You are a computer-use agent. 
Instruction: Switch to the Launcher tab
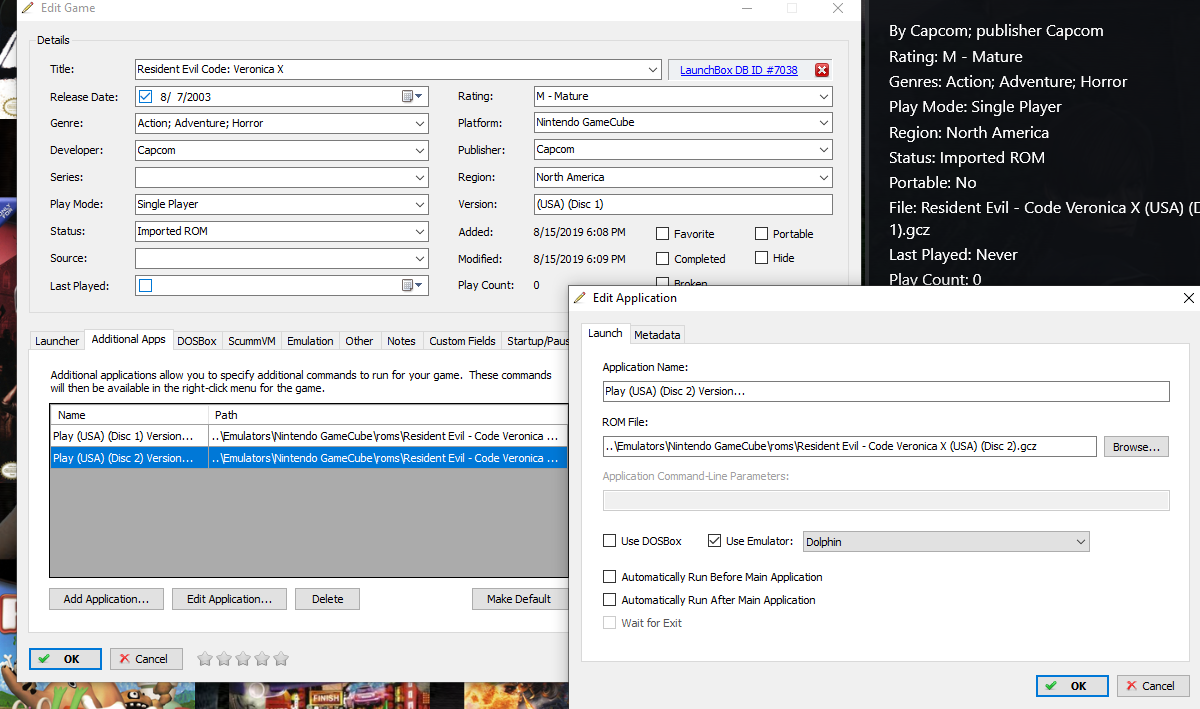click(57, 341)
